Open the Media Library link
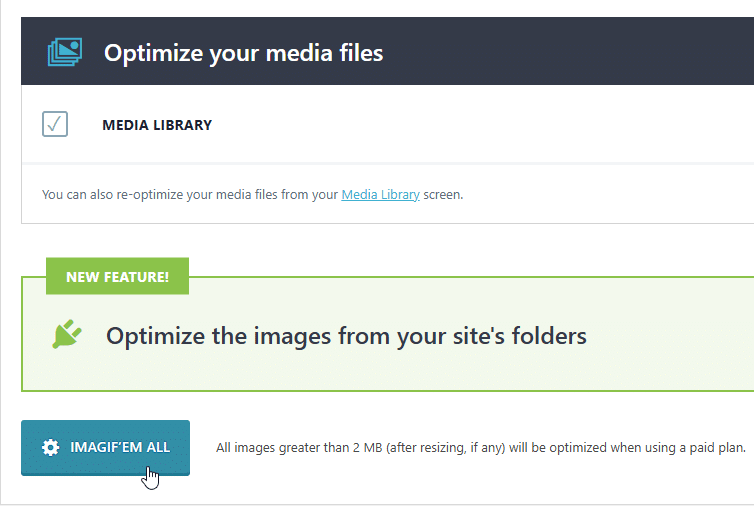Viewport: 754px width, 506px height. point(380,194)
